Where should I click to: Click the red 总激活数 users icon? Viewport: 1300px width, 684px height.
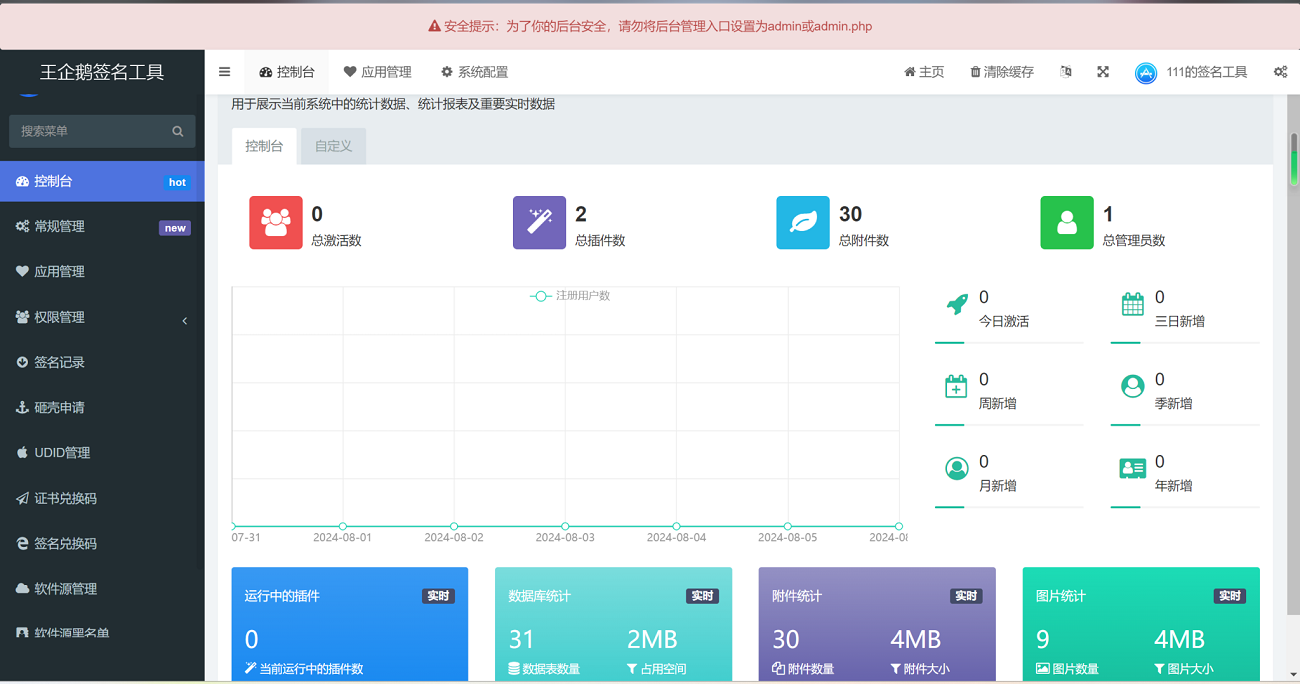click(x=275, y=222)
